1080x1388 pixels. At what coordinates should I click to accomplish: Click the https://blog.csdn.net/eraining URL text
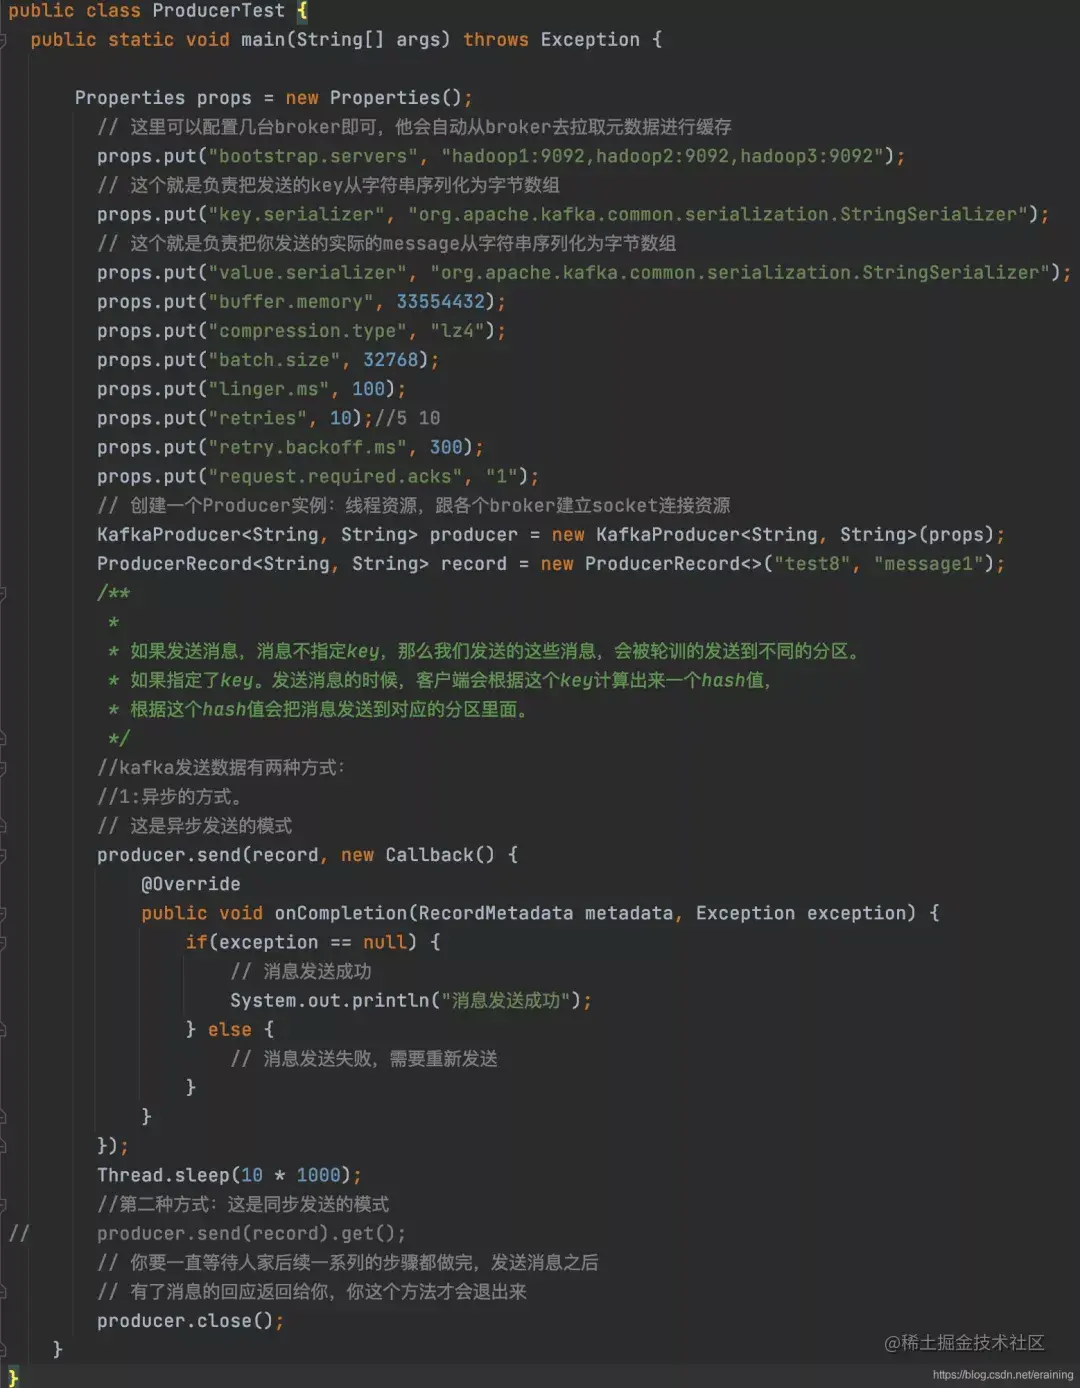(1003, 1375)
